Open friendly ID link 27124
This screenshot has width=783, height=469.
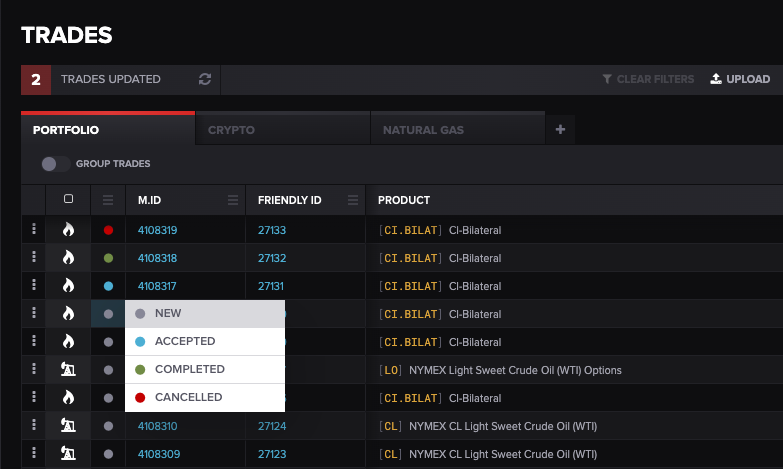tap(272, 426)
